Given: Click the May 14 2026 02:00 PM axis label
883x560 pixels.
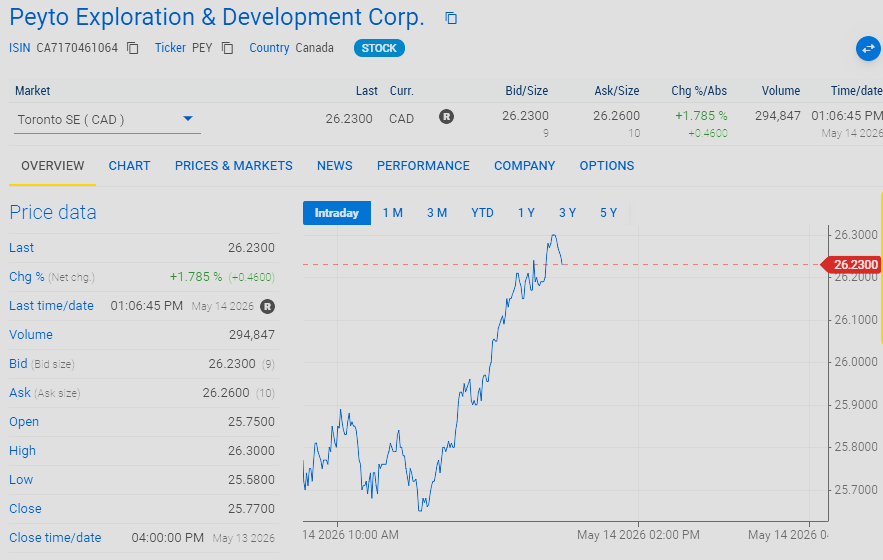Looking at the screenshot, I should coord(638,535).
